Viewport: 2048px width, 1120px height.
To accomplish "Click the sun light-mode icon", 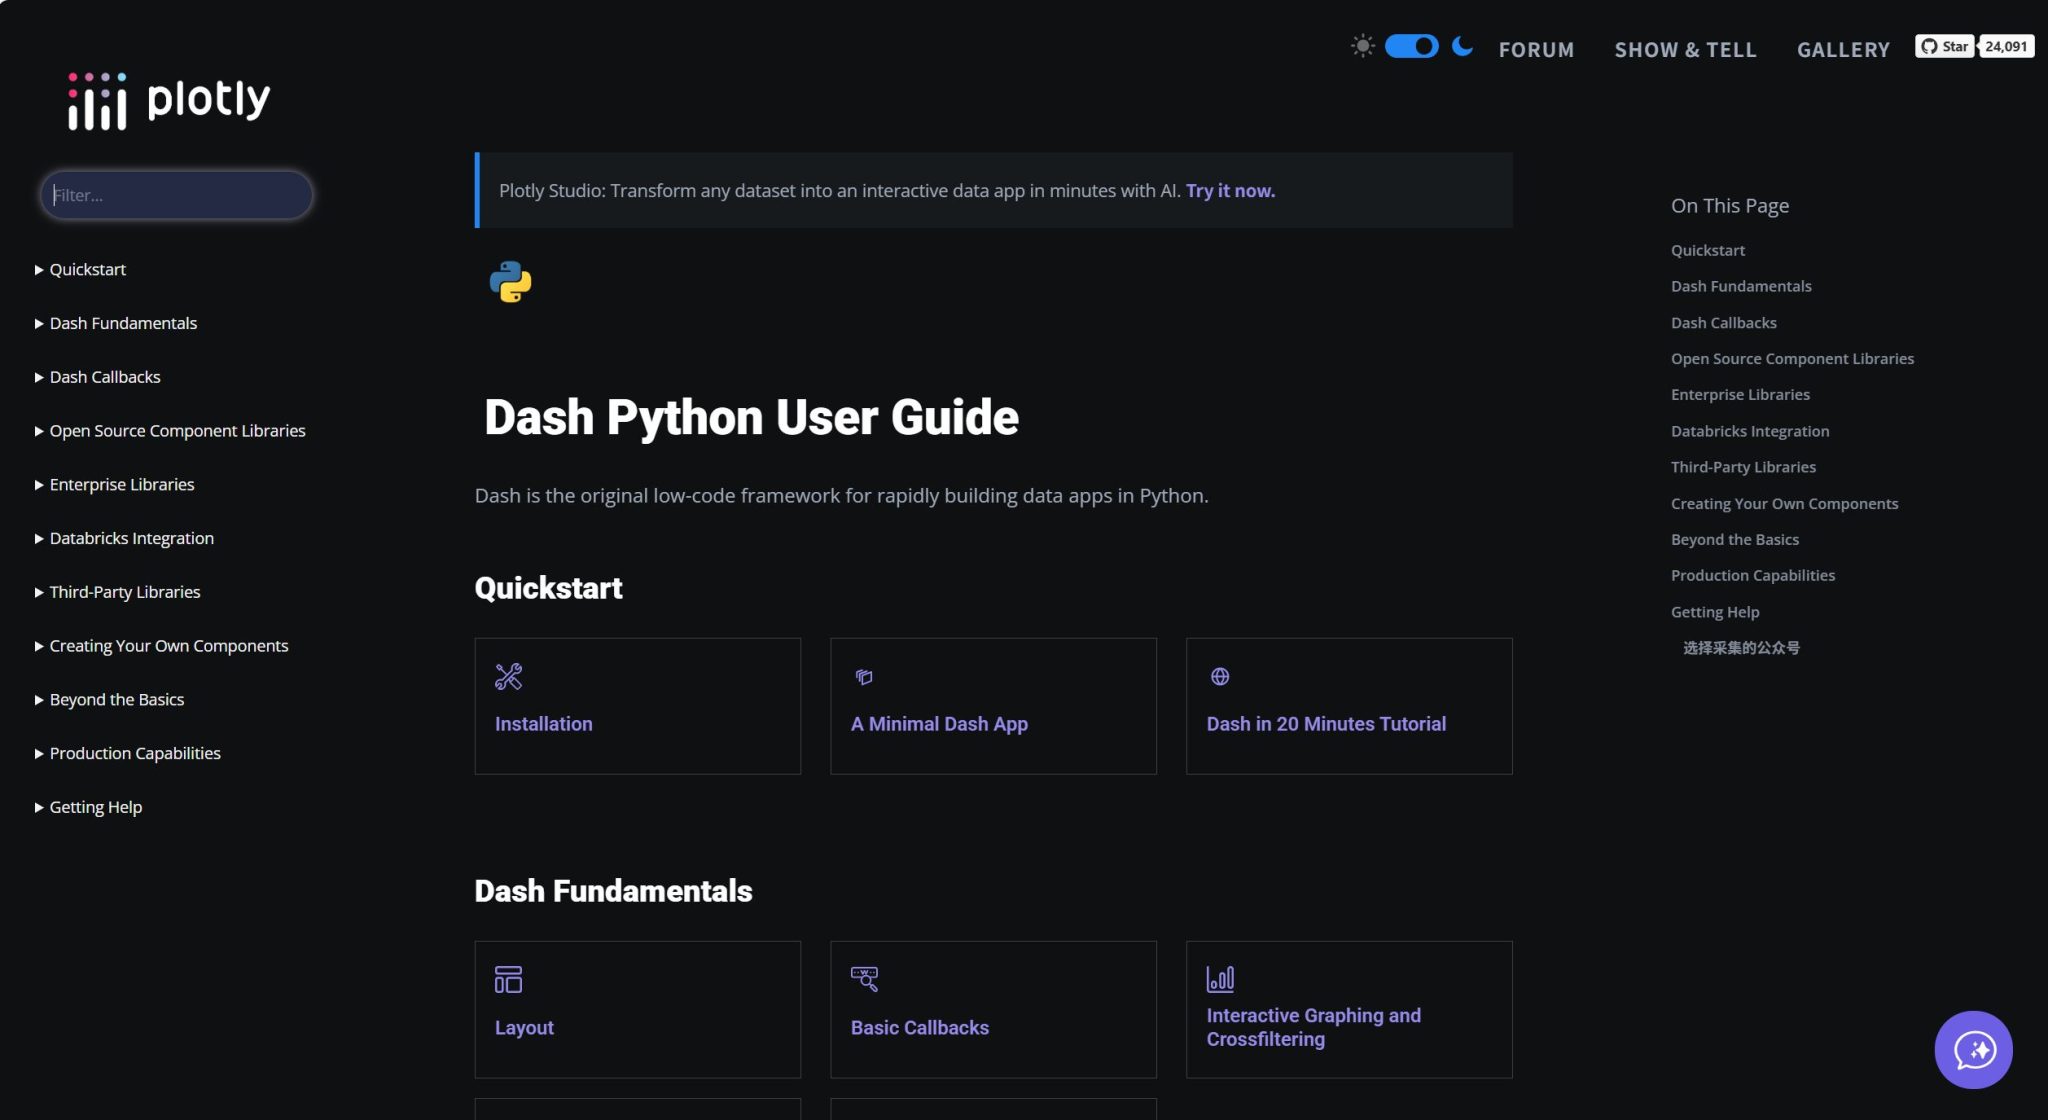I will click(1362, 46).
